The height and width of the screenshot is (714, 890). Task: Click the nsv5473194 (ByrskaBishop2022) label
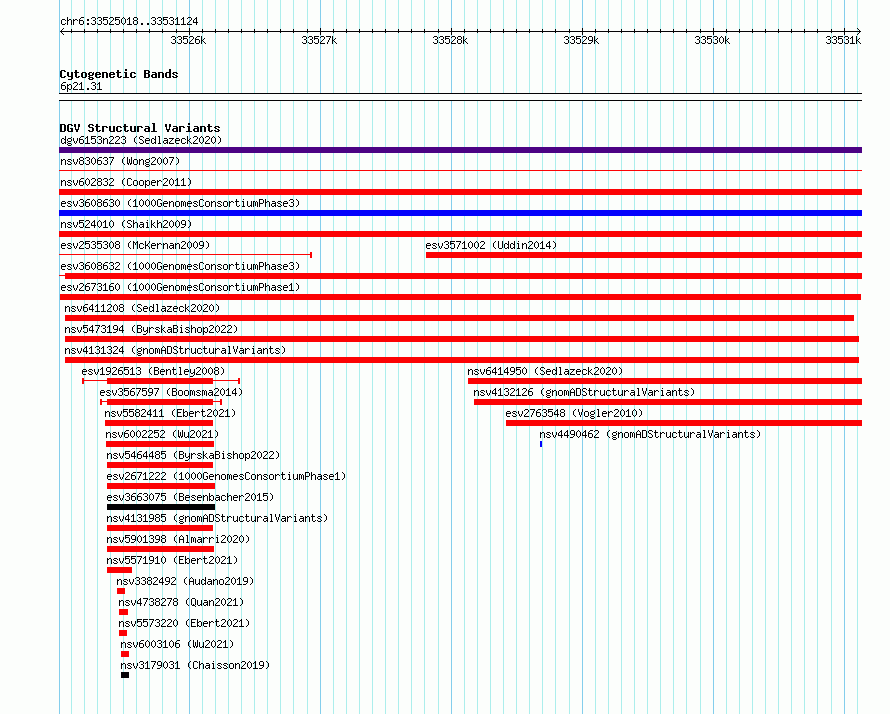point(151,329)
